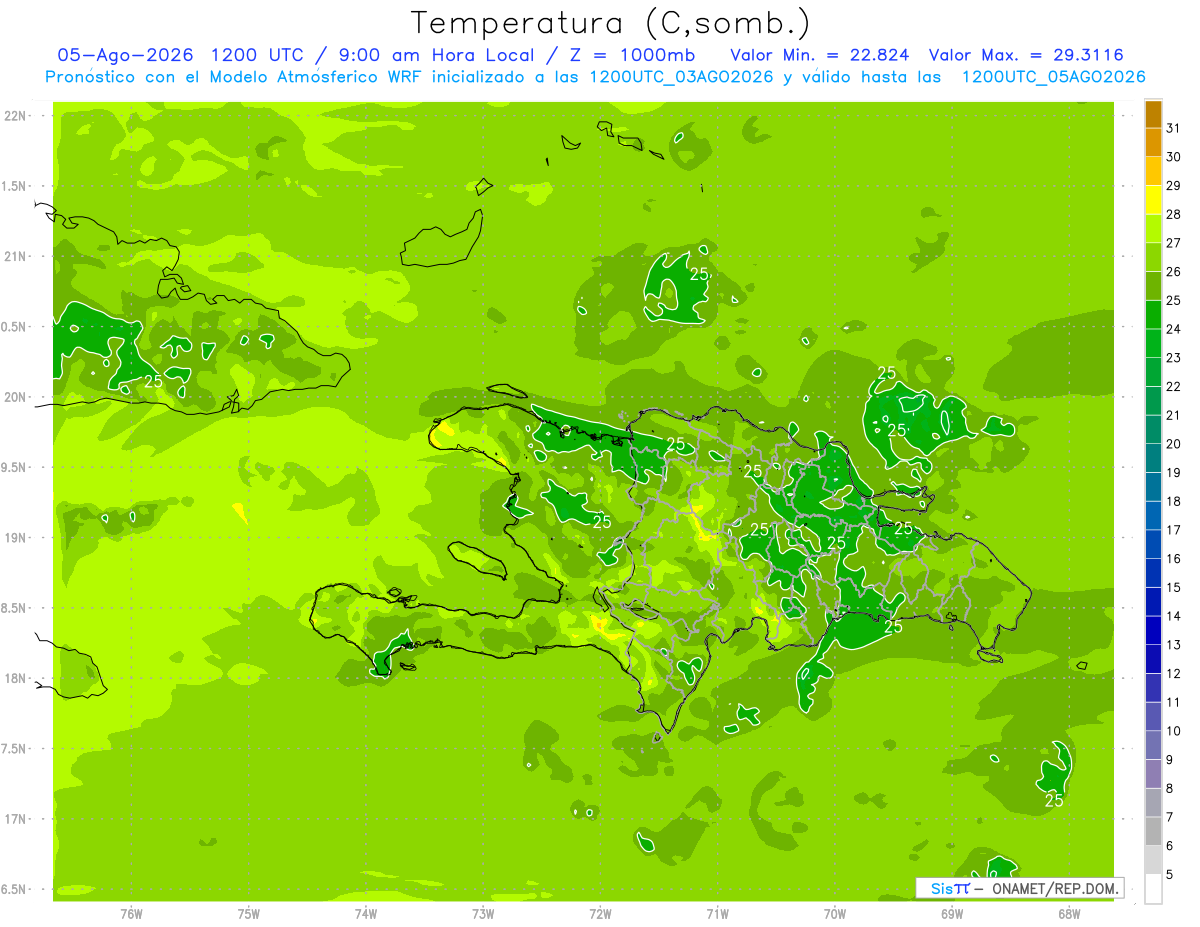Click the "7.5N" latitude label

point(13,749)
